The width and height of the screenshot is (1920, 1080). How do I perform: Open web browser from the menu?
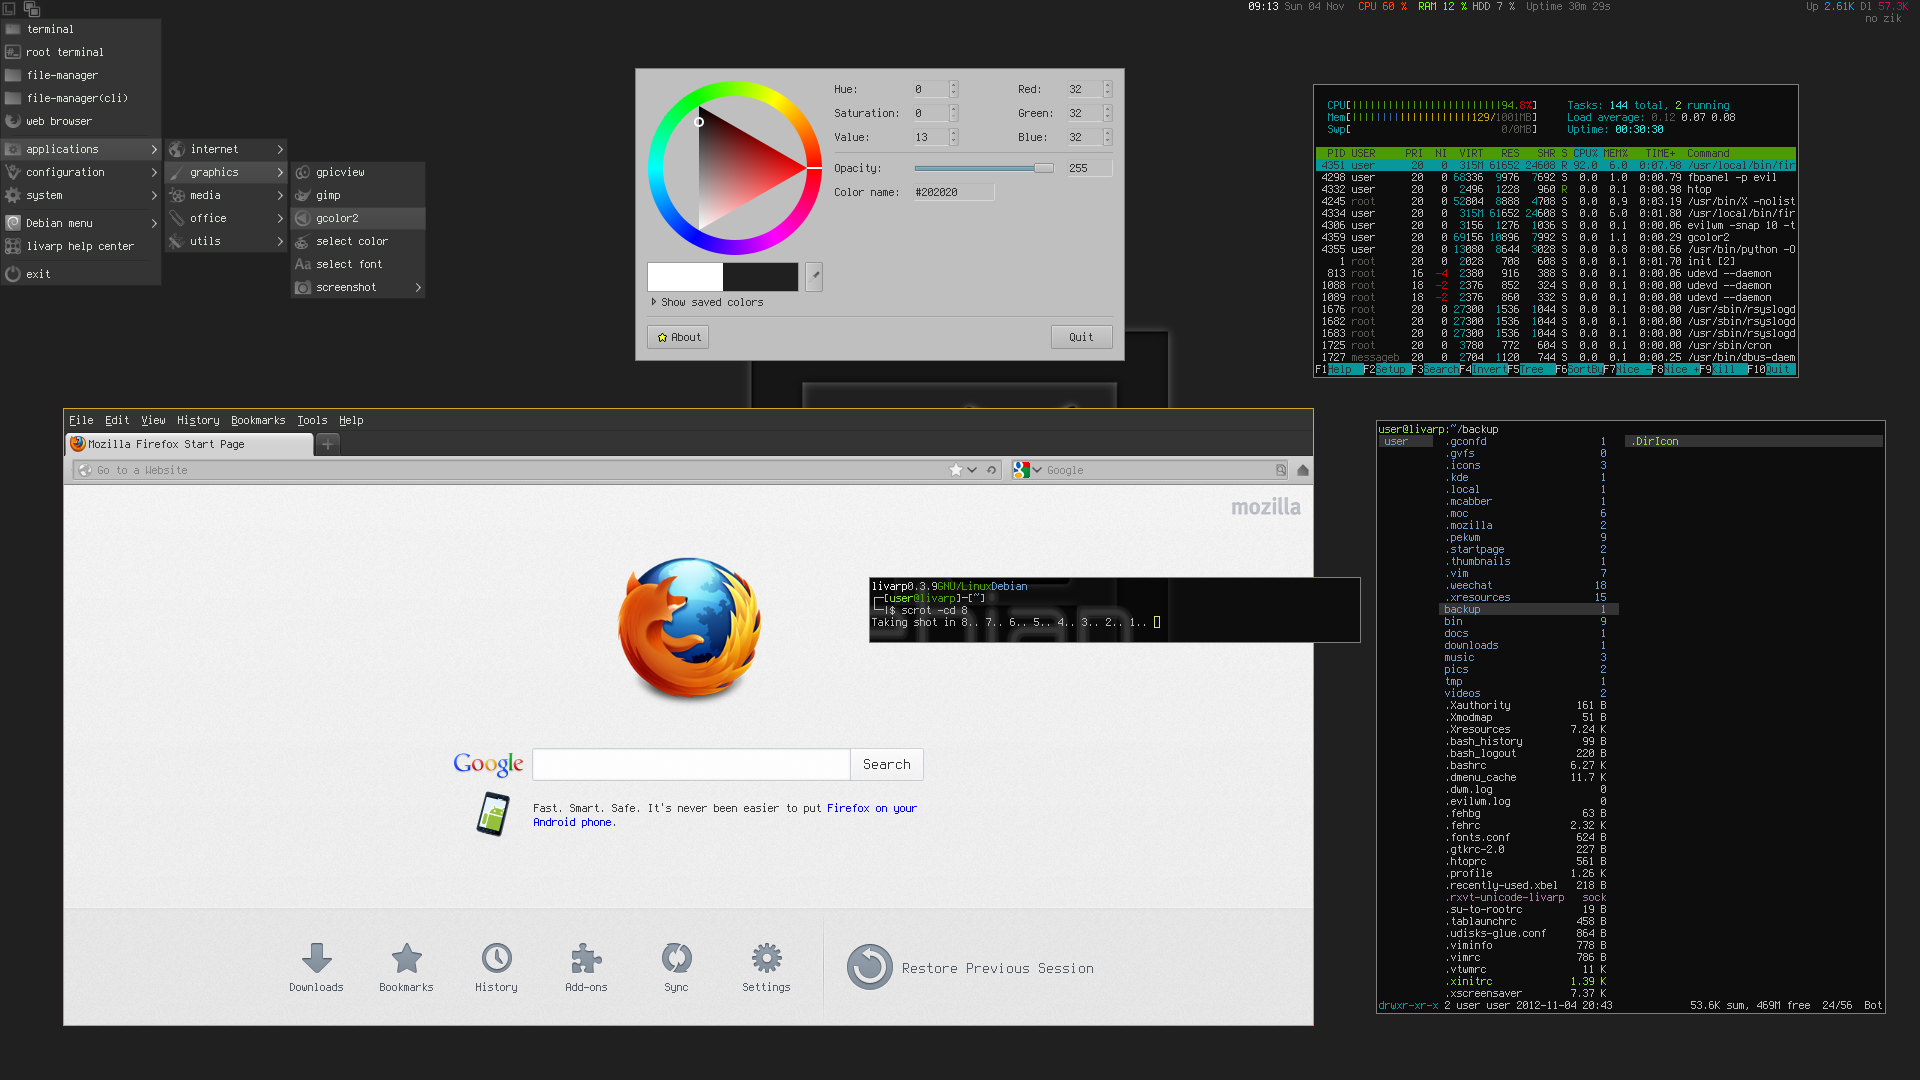coord(80,121)
